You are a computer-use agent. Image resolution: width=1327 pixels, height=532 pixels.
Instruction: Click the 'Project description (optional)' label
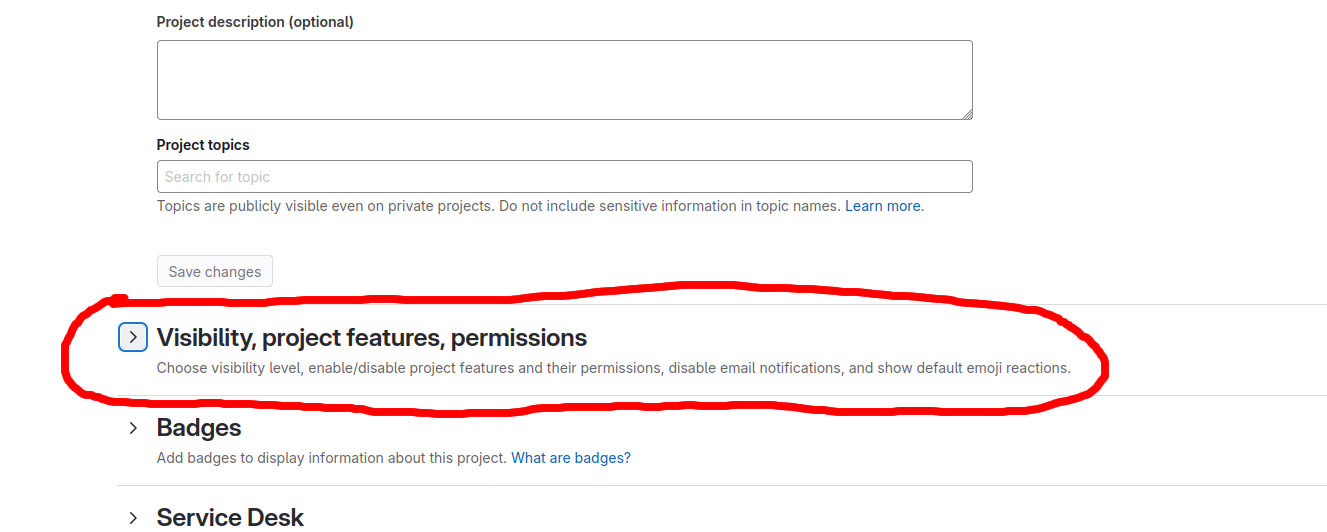click(255, 22)
